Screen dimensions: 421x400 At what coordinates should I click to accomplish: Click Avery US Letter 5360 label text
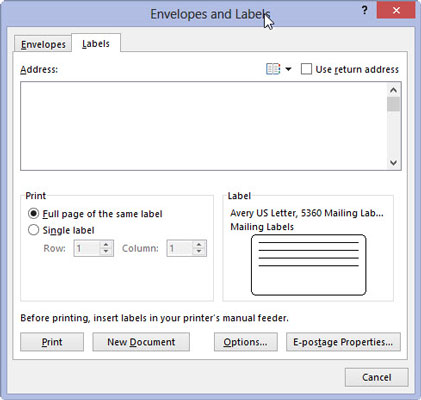tap(307, 213)
